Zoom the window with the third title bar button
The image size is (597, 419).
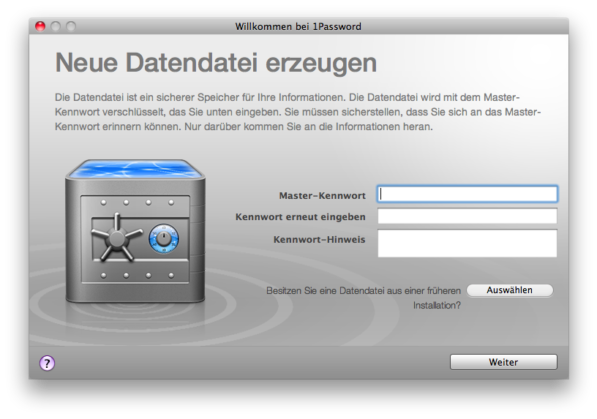tap(71, 26)
